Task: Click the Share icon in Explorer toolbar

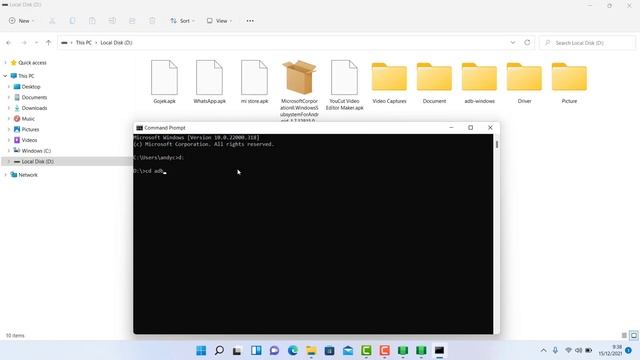Action: pyautogui.click(x=132, y=21)
